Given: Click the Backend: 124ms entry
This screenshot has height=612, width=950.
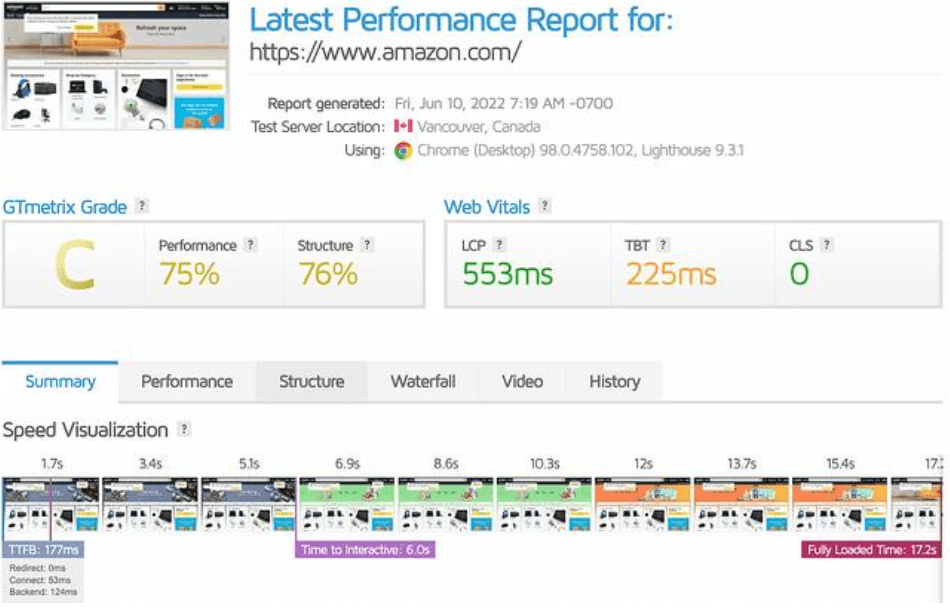Looking at the screenshot, I should [x=43, y=591].
